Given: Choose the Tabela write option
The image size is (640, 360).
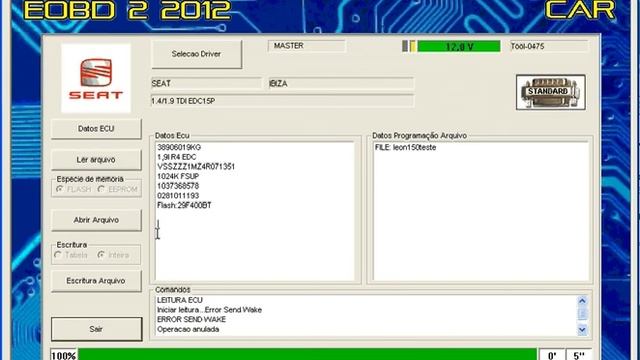Looking at the screenshot, I should tap(58, 255).
